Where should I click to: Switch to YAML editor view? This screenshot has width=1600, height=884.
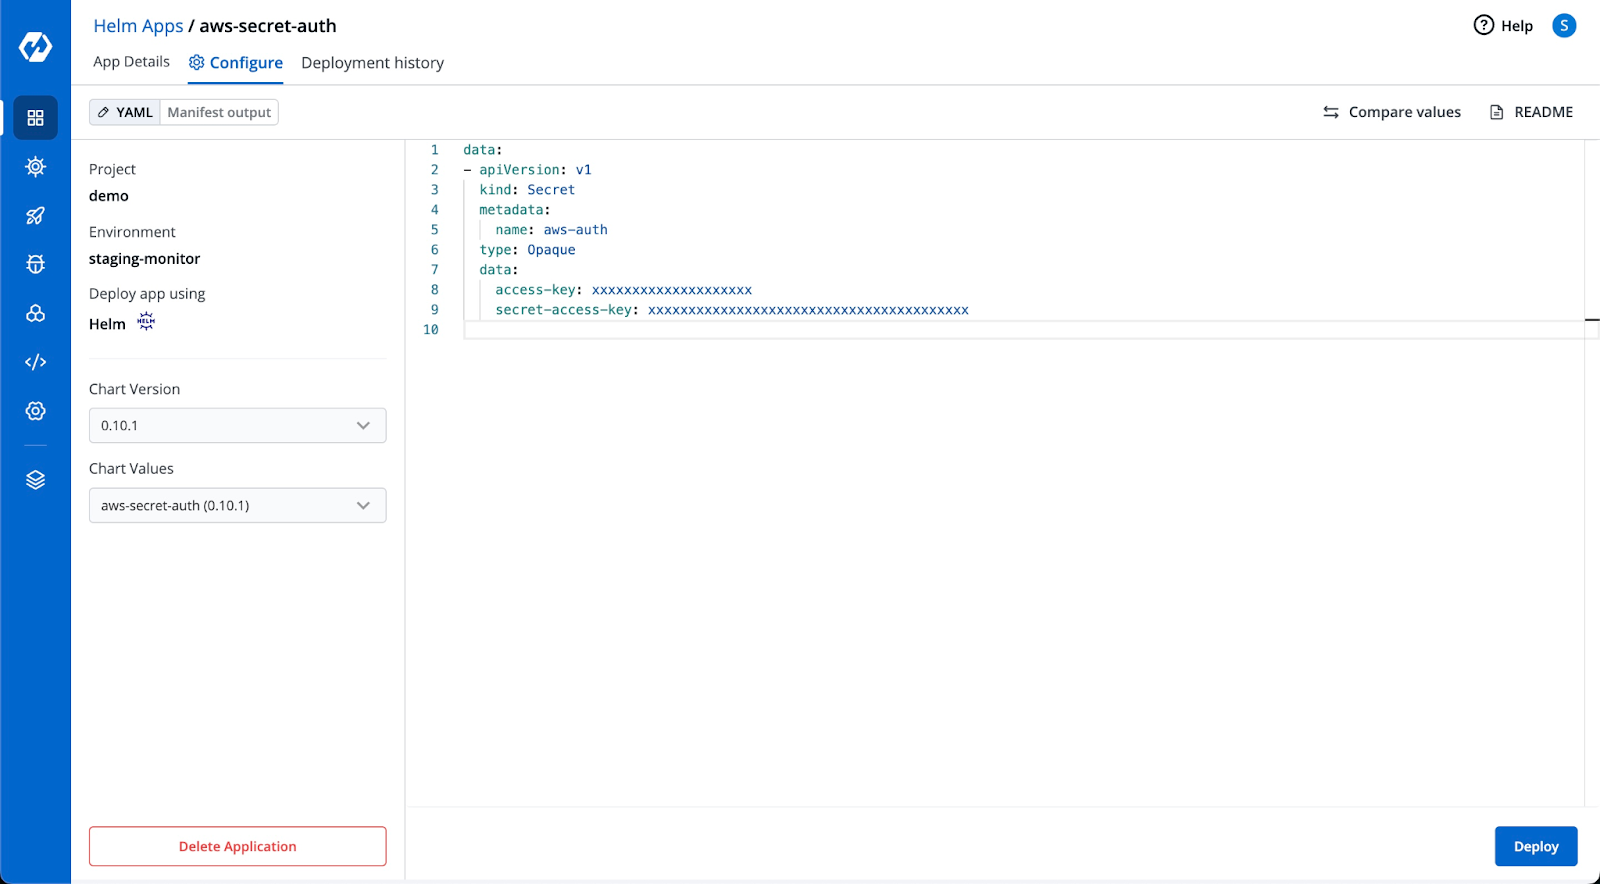tap(125, 112)
